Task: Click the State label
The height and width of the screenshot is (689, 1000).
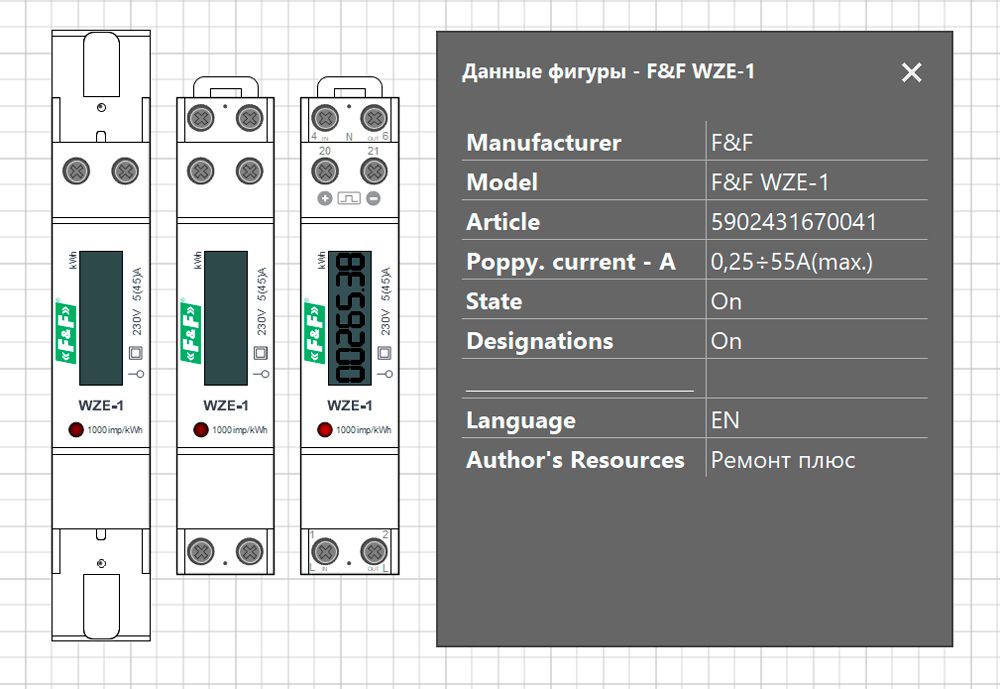Action: point(494,301)
